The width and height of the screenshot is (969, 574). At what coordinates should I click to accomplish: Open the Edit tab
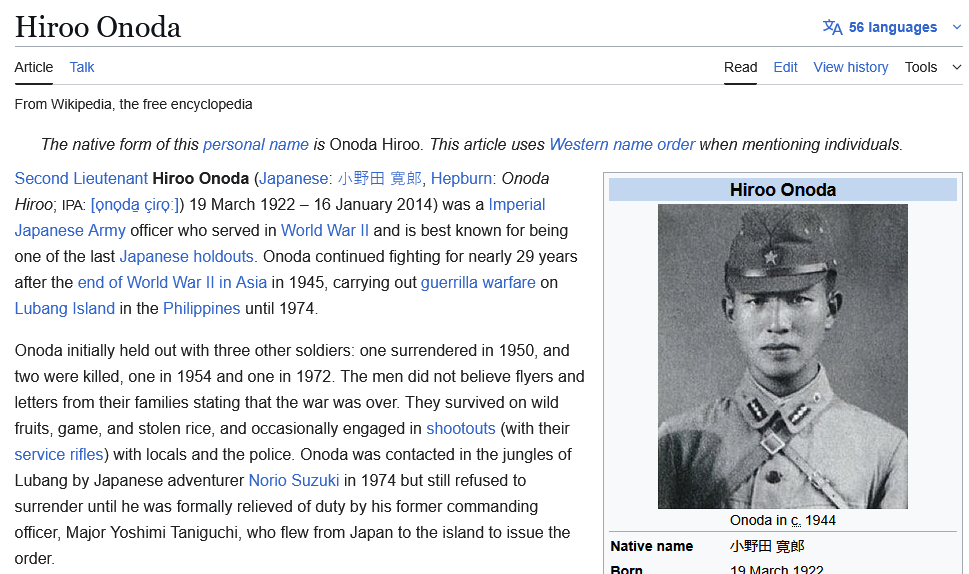pos(785,67)
